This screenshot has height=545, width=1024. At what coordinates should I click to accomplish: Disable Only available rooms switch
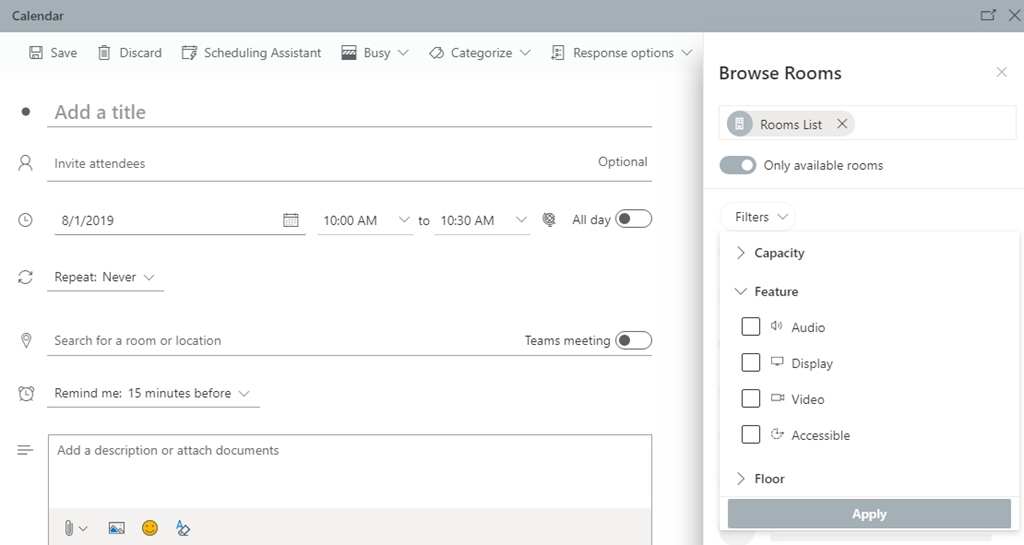738,165
